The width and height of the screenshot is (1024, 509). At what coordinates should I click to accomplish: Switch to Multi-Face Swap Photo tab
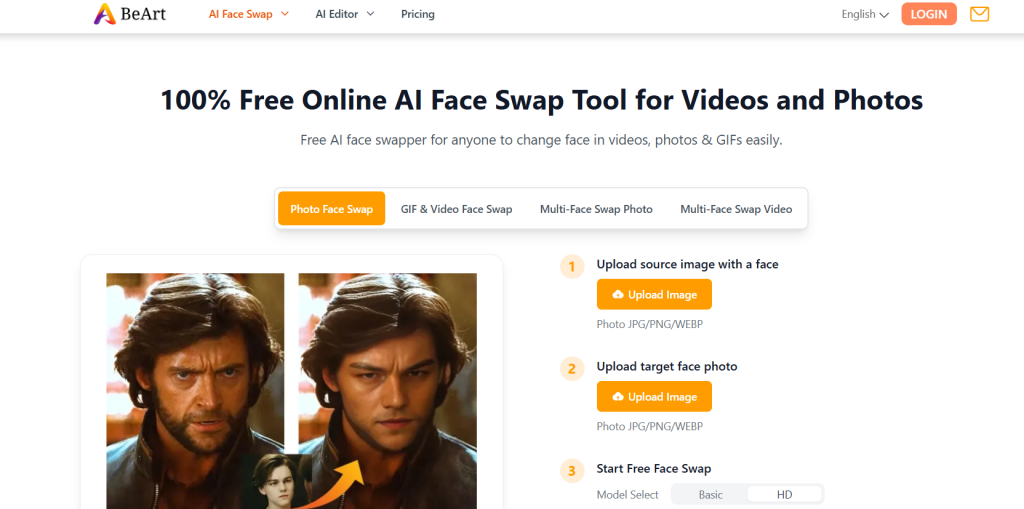pos(596,209)
